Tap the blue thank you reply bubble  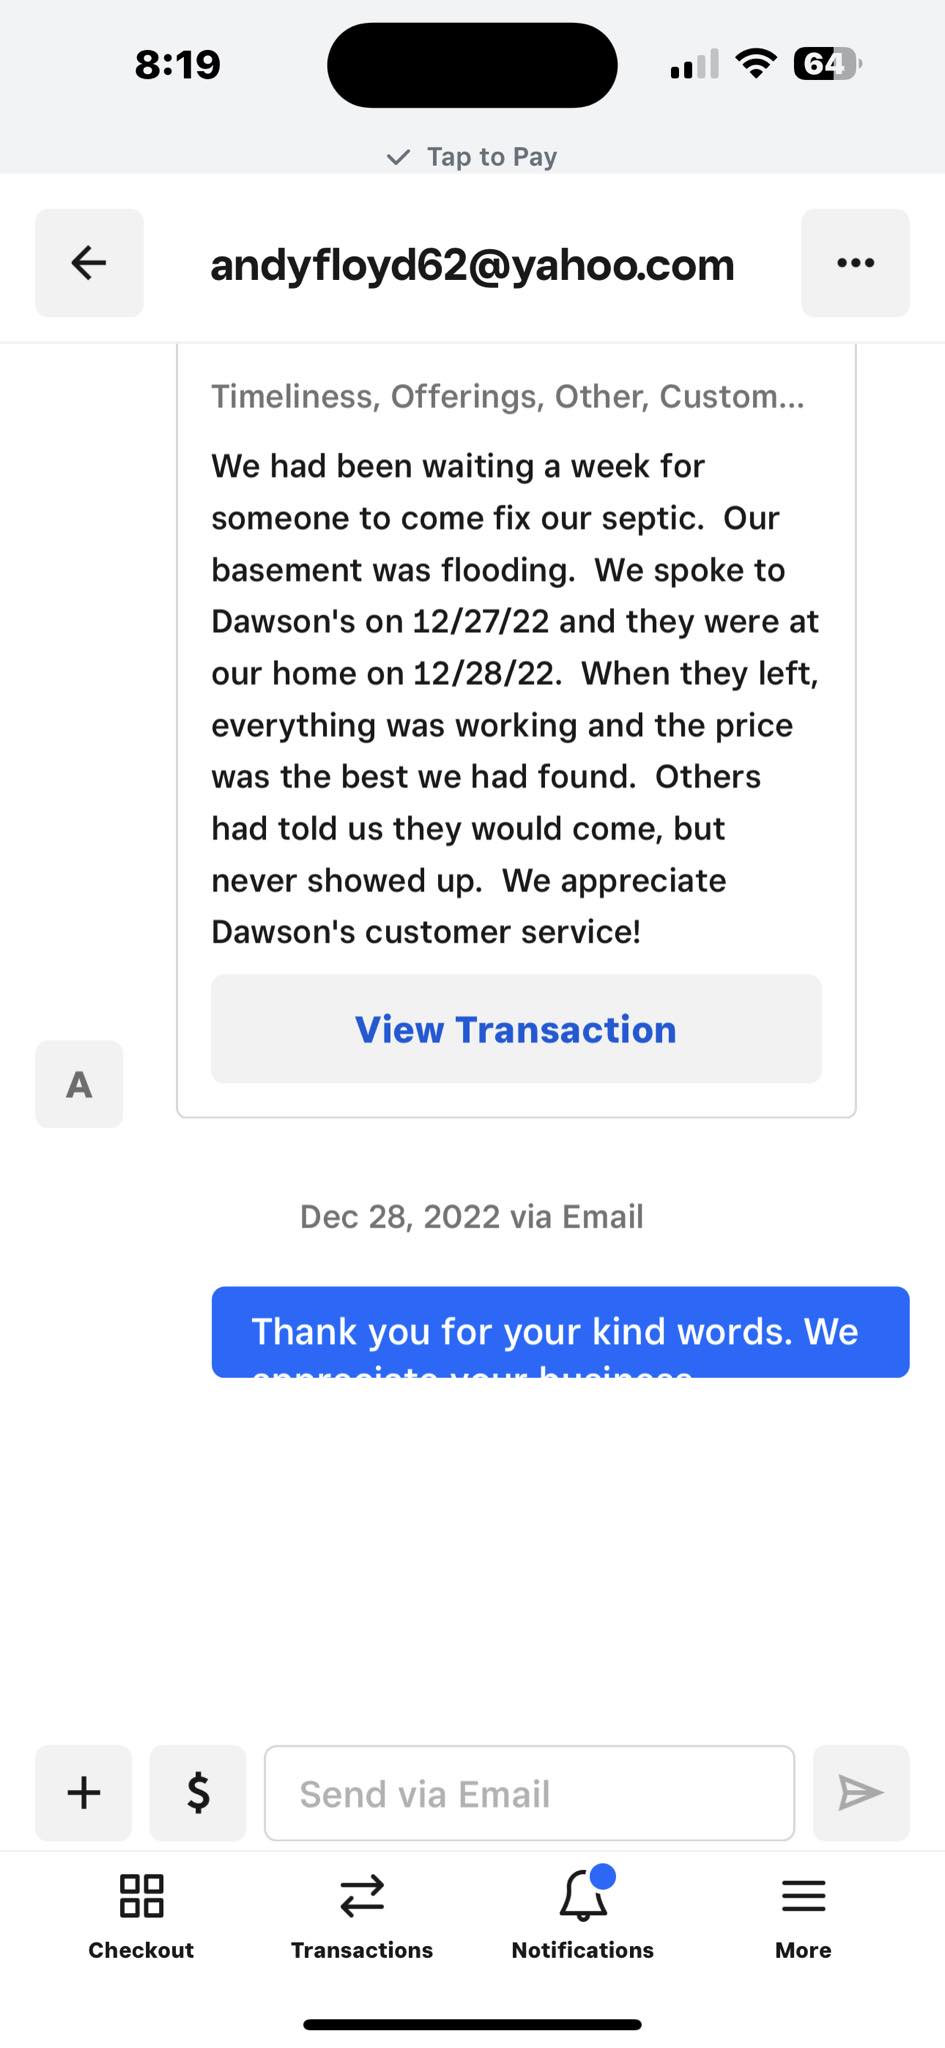pyautogui.click(x=560, y=1332)
